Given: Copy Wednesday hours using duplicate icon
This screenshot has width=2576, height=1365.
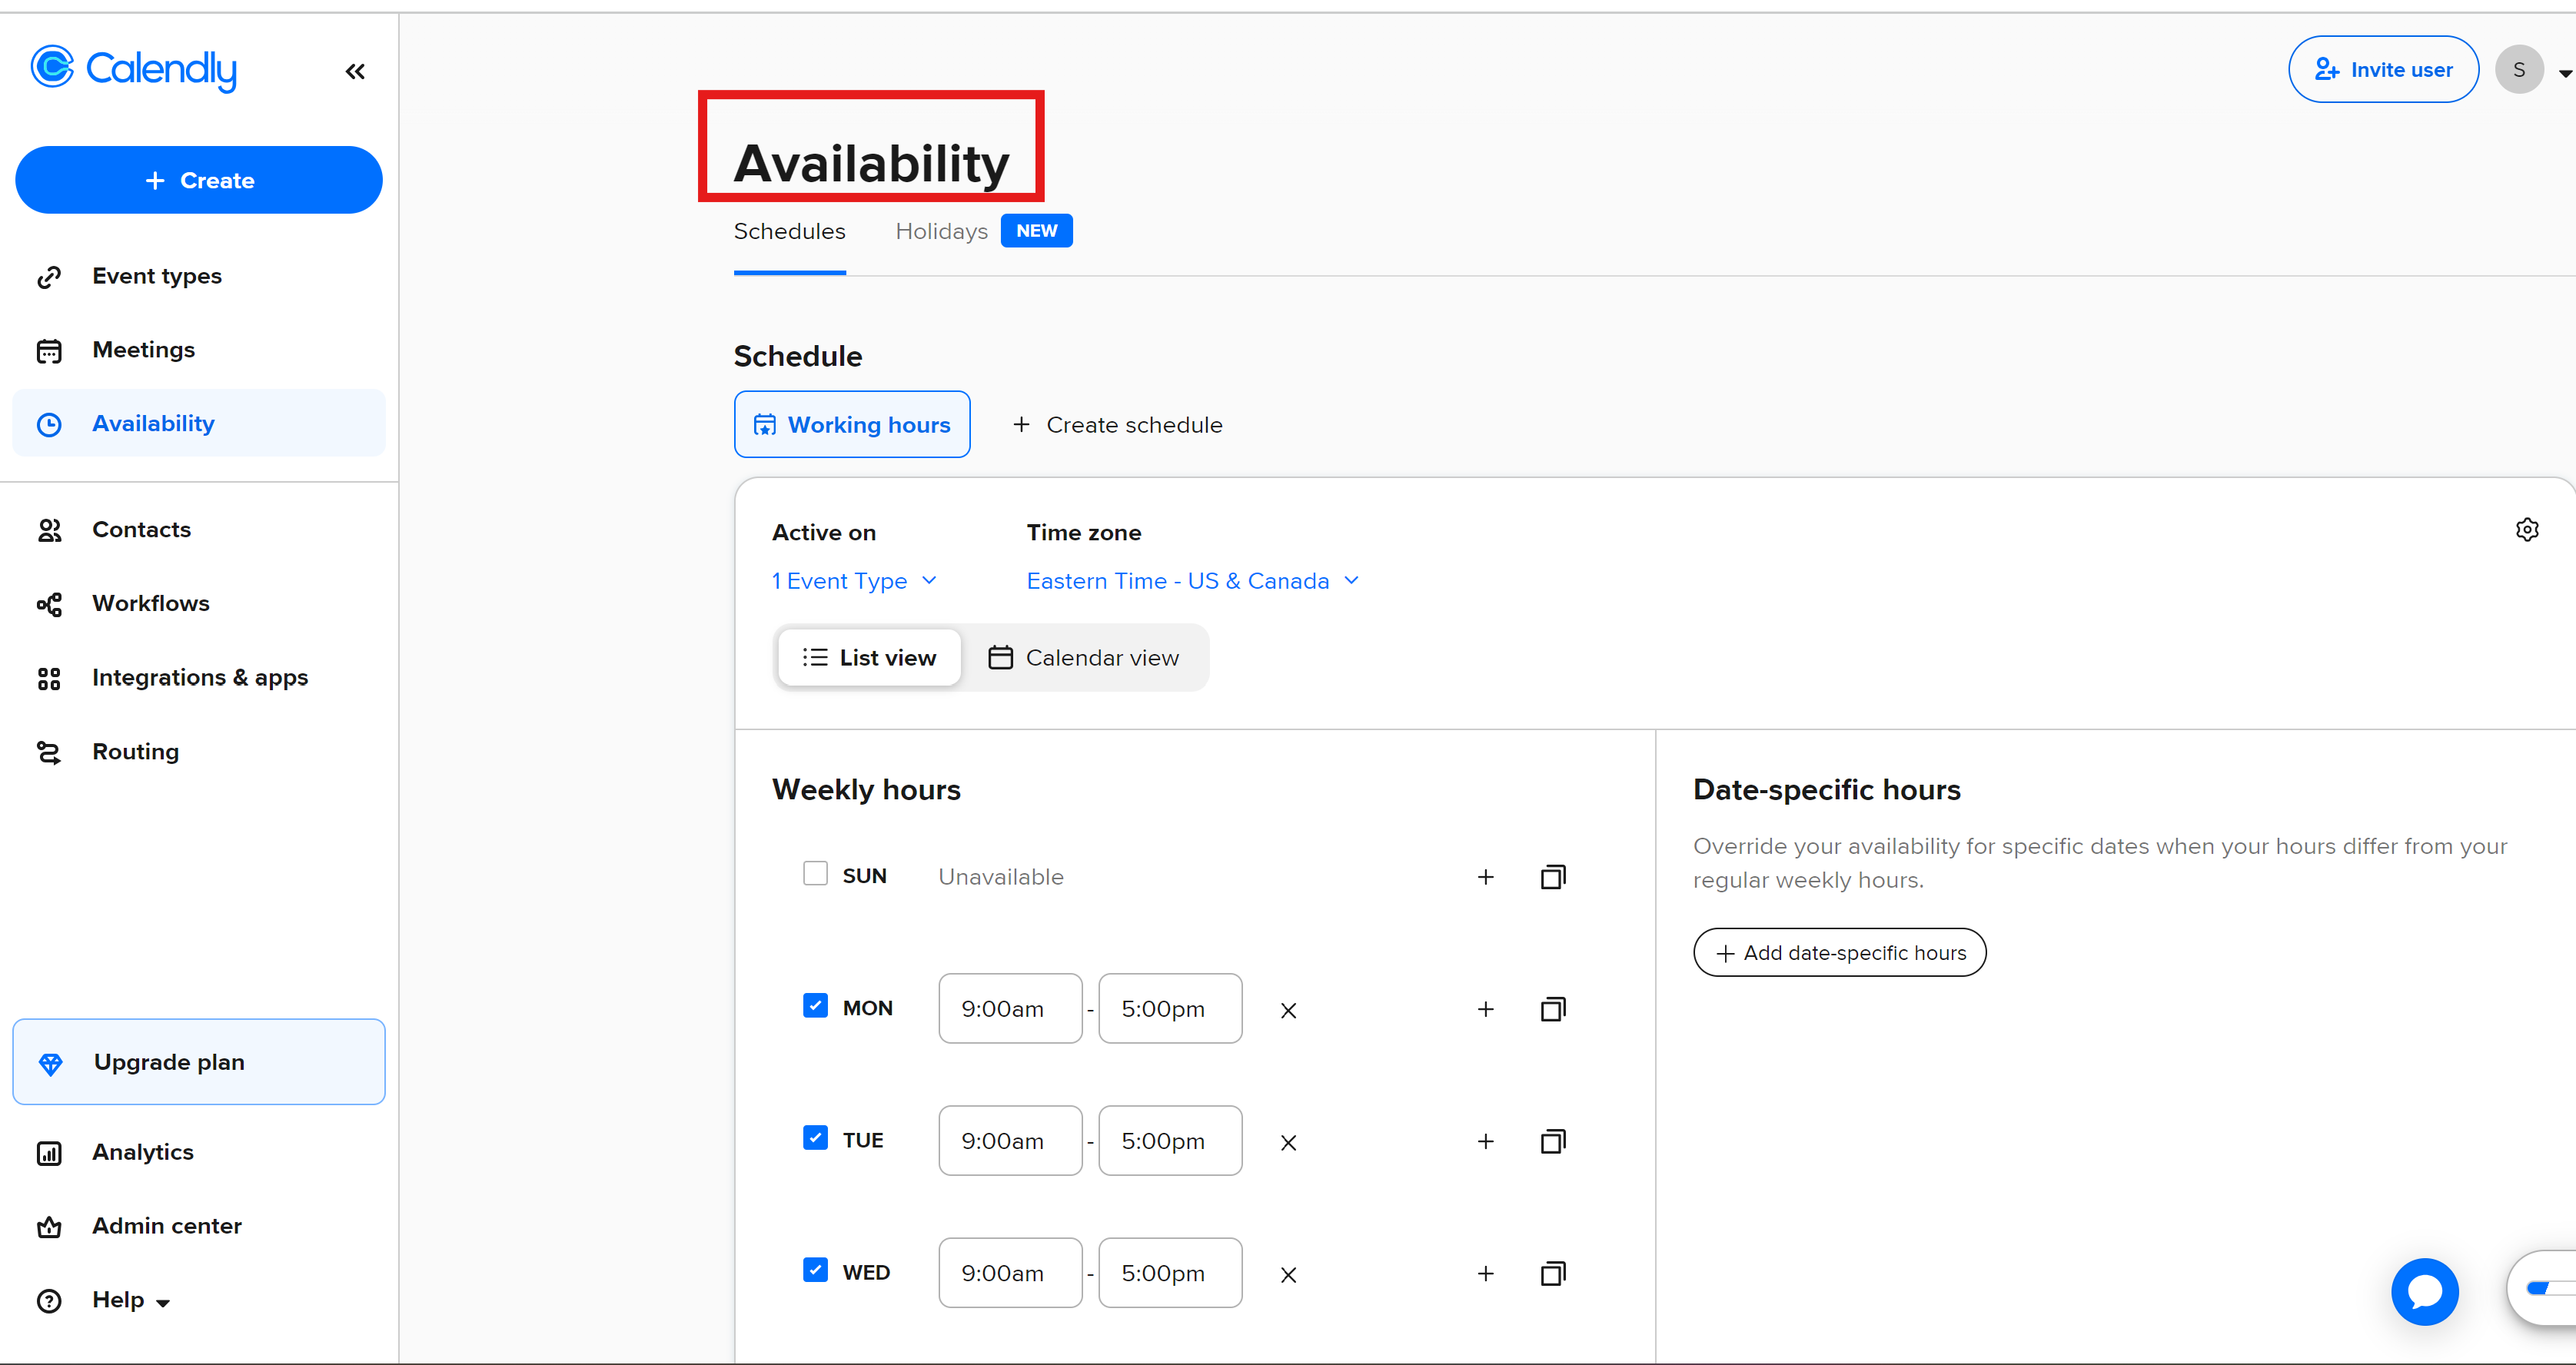Looking at the screenshot, I should (x=1552, y=1273).
